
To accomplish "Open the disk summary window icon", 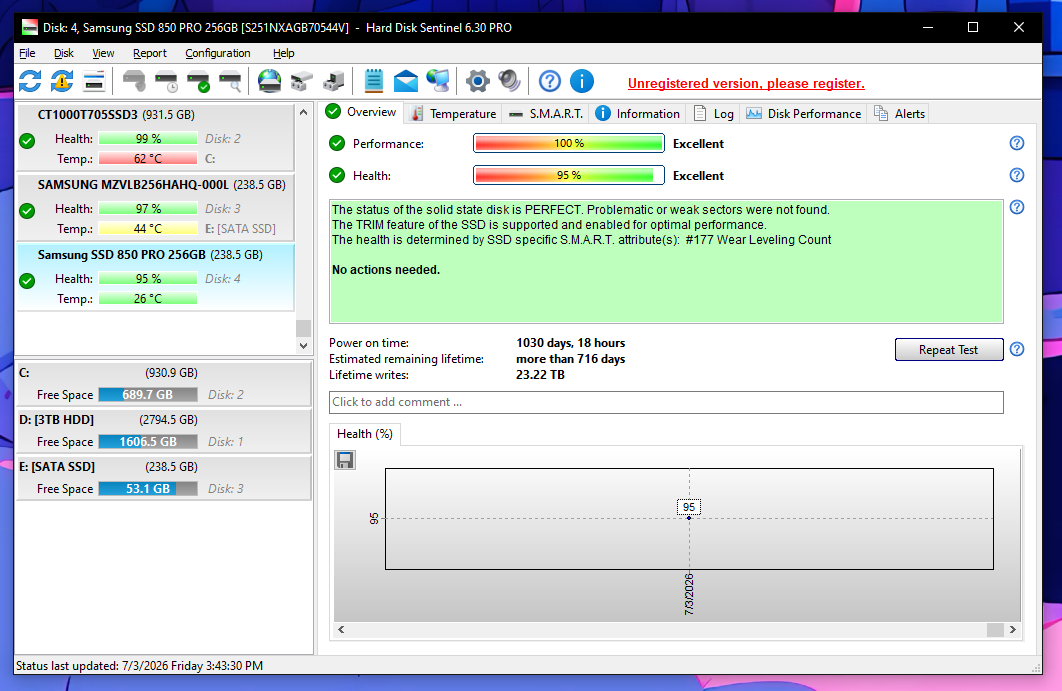I will [94, 81].
